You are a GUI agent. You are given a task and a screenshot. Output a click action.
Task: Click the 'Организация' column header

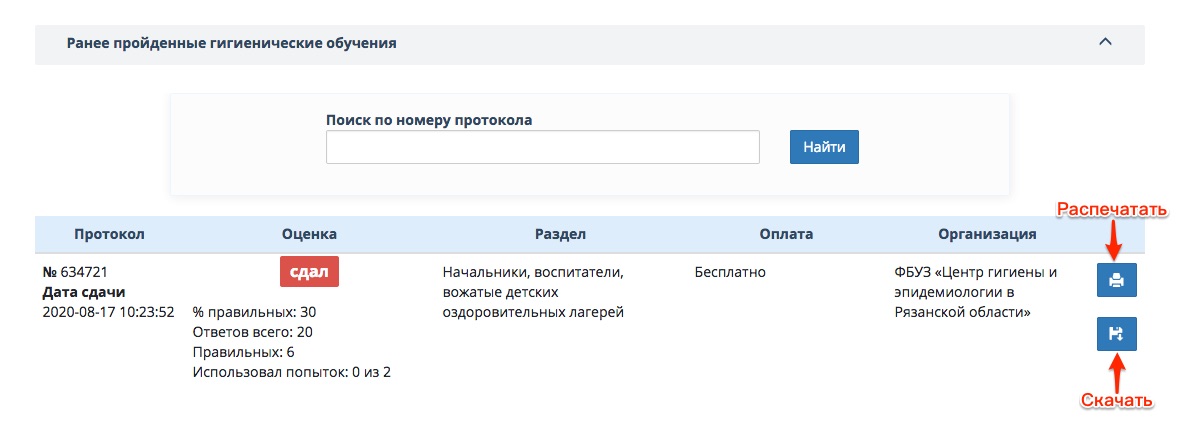point(986,234)
